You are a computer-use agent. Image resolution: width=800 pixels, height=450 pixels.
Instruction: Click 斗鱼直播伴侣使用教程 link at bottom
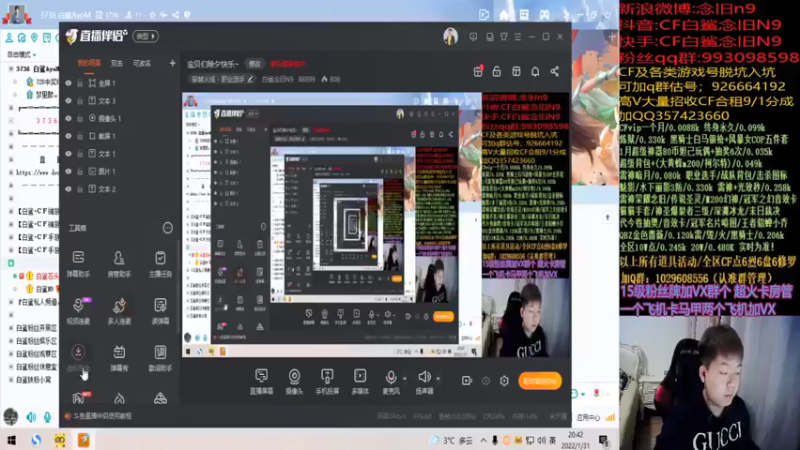pos(102,416)
